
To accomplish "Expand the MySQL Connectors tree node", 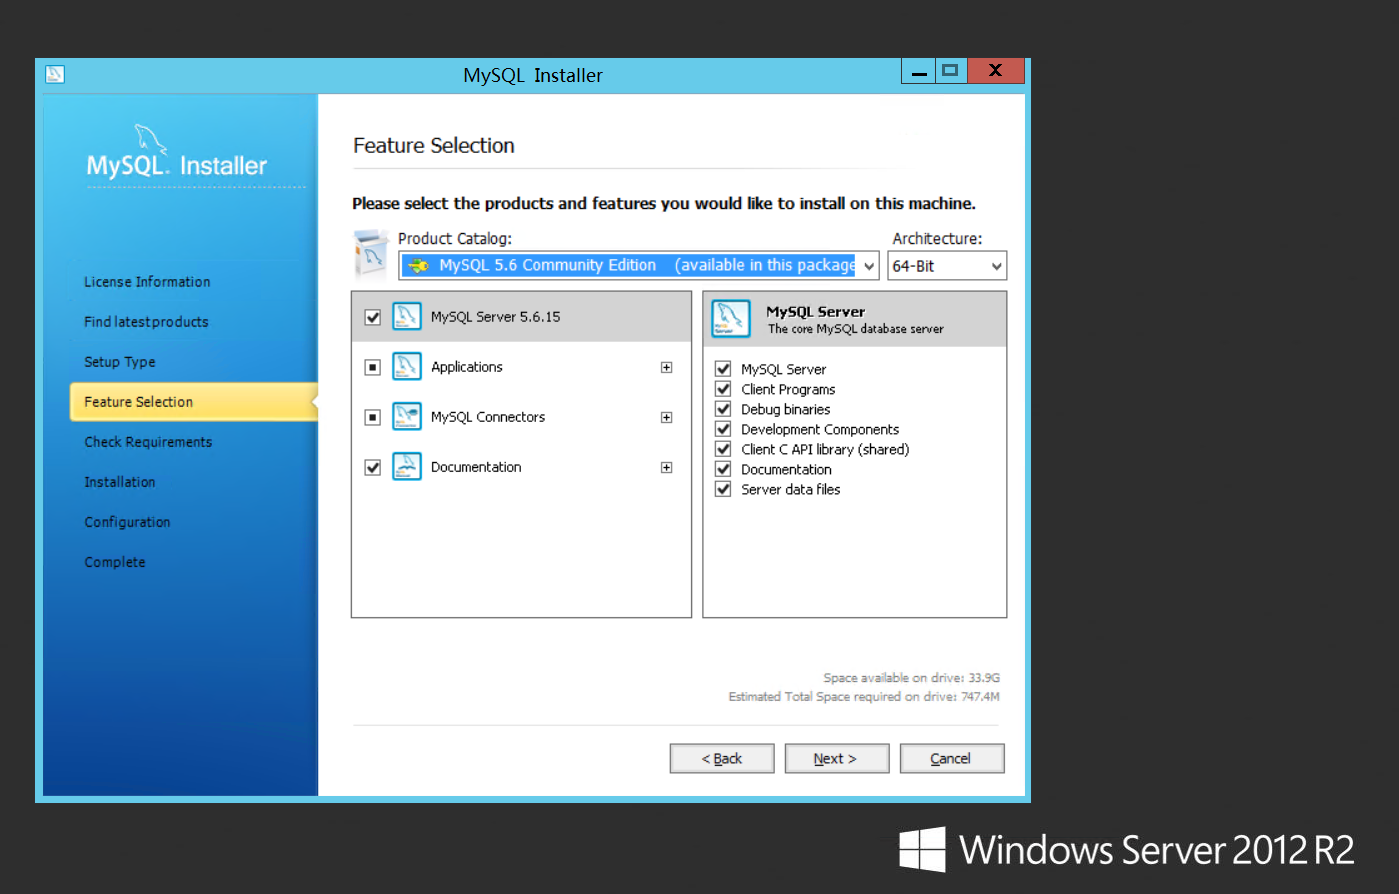I will (x=667, y=417).
